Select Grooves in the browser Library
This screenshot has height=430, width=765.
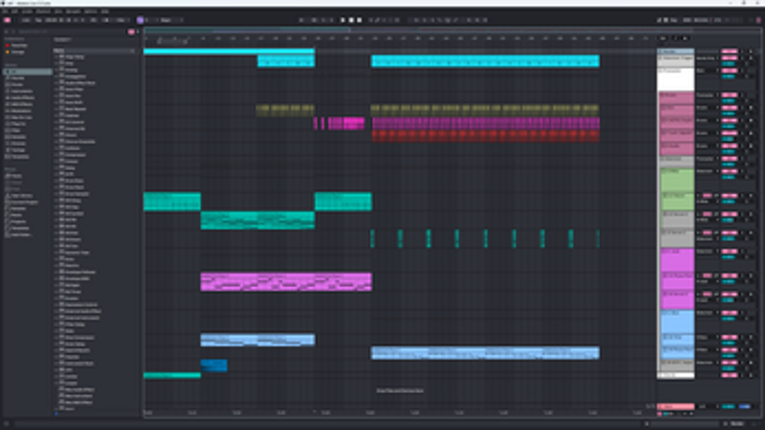(18, 143)
